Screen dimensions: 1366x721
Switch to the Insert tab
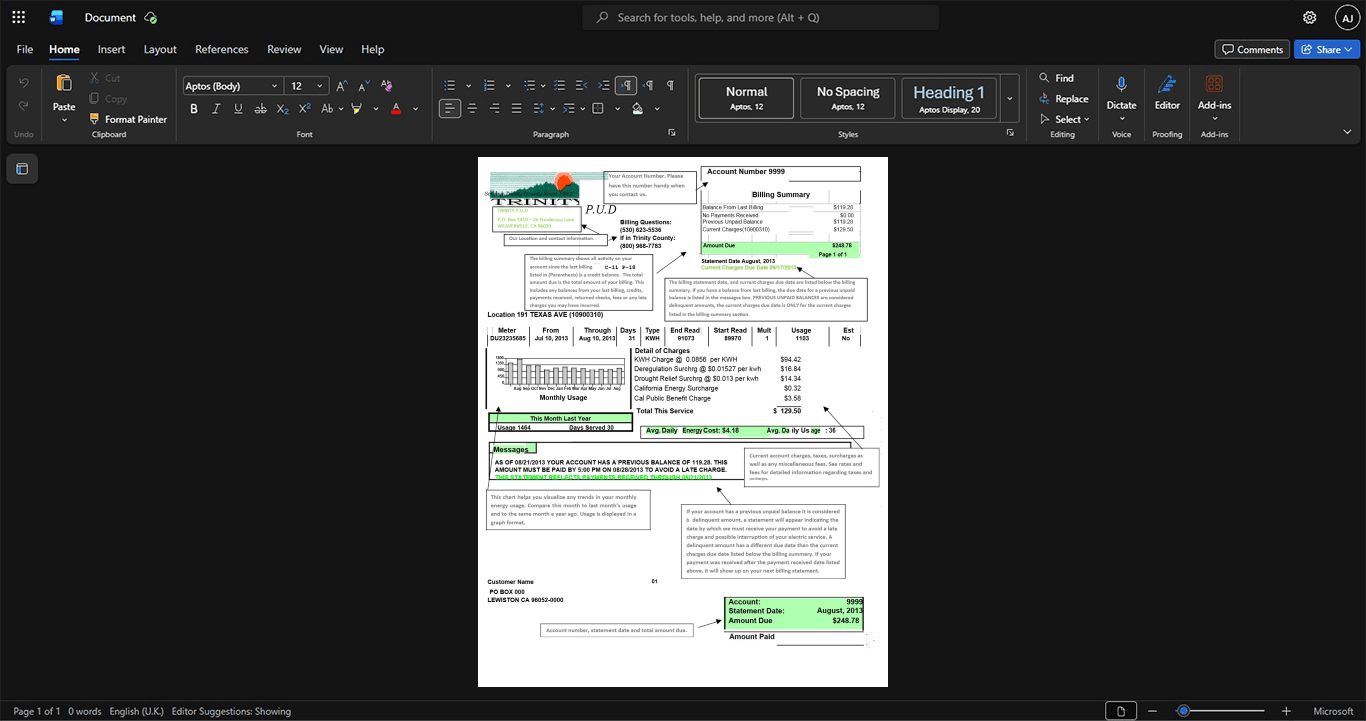pyautogui.click(x=111, y=49)
